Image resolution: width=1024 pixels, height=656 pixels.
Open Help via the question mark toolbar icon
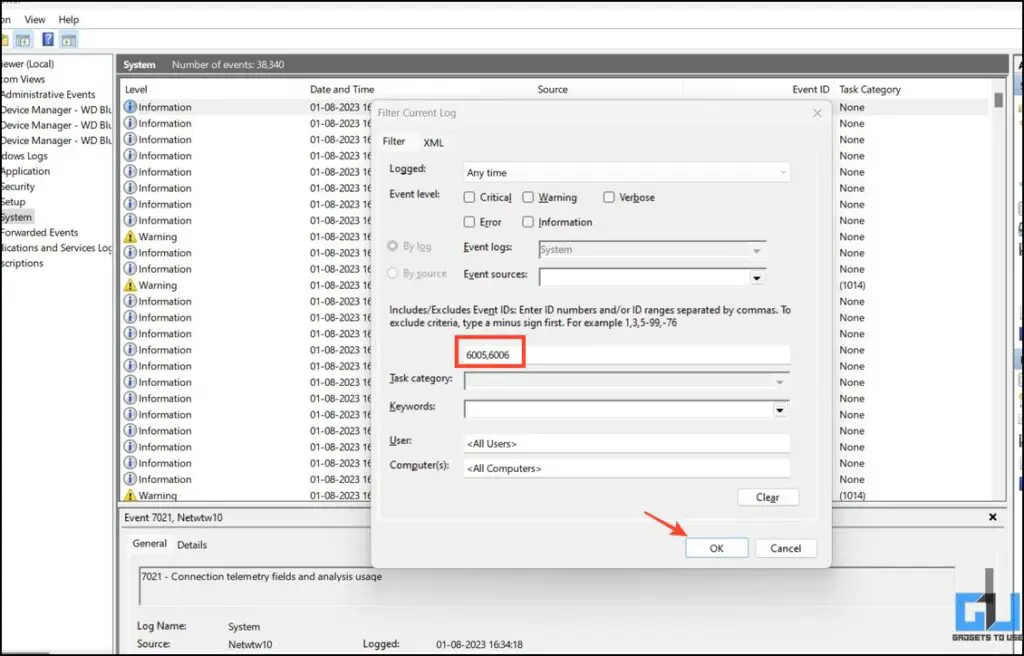[x=48, y=40]
